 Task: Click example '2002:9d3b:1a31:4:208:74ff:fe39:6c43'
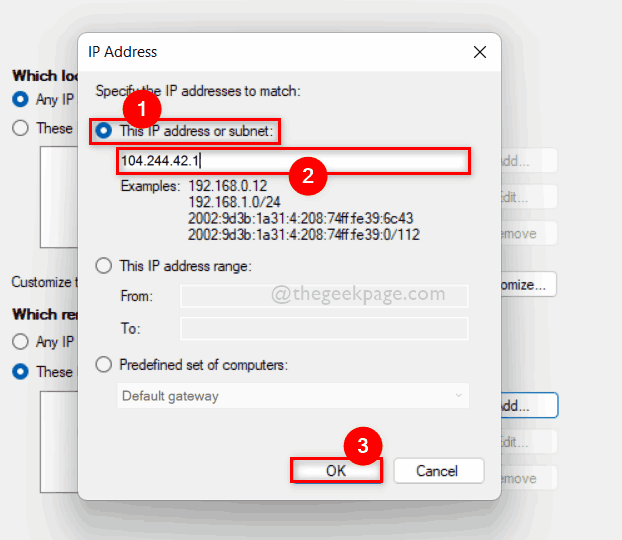301,218
